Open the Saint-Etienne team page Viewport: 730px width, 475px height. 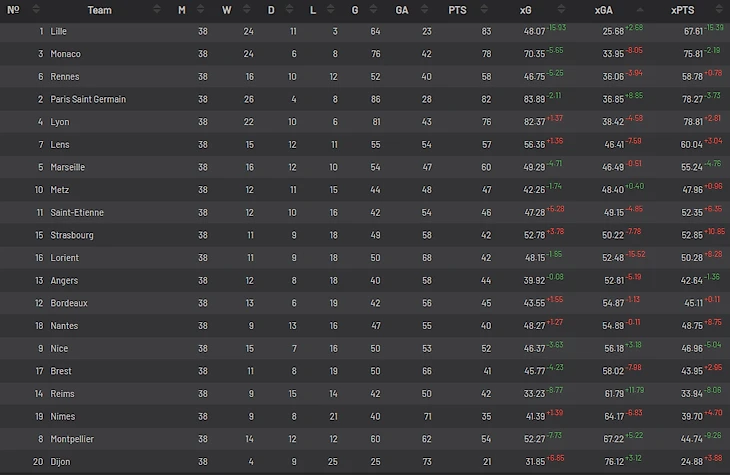(x=77, y=212)
